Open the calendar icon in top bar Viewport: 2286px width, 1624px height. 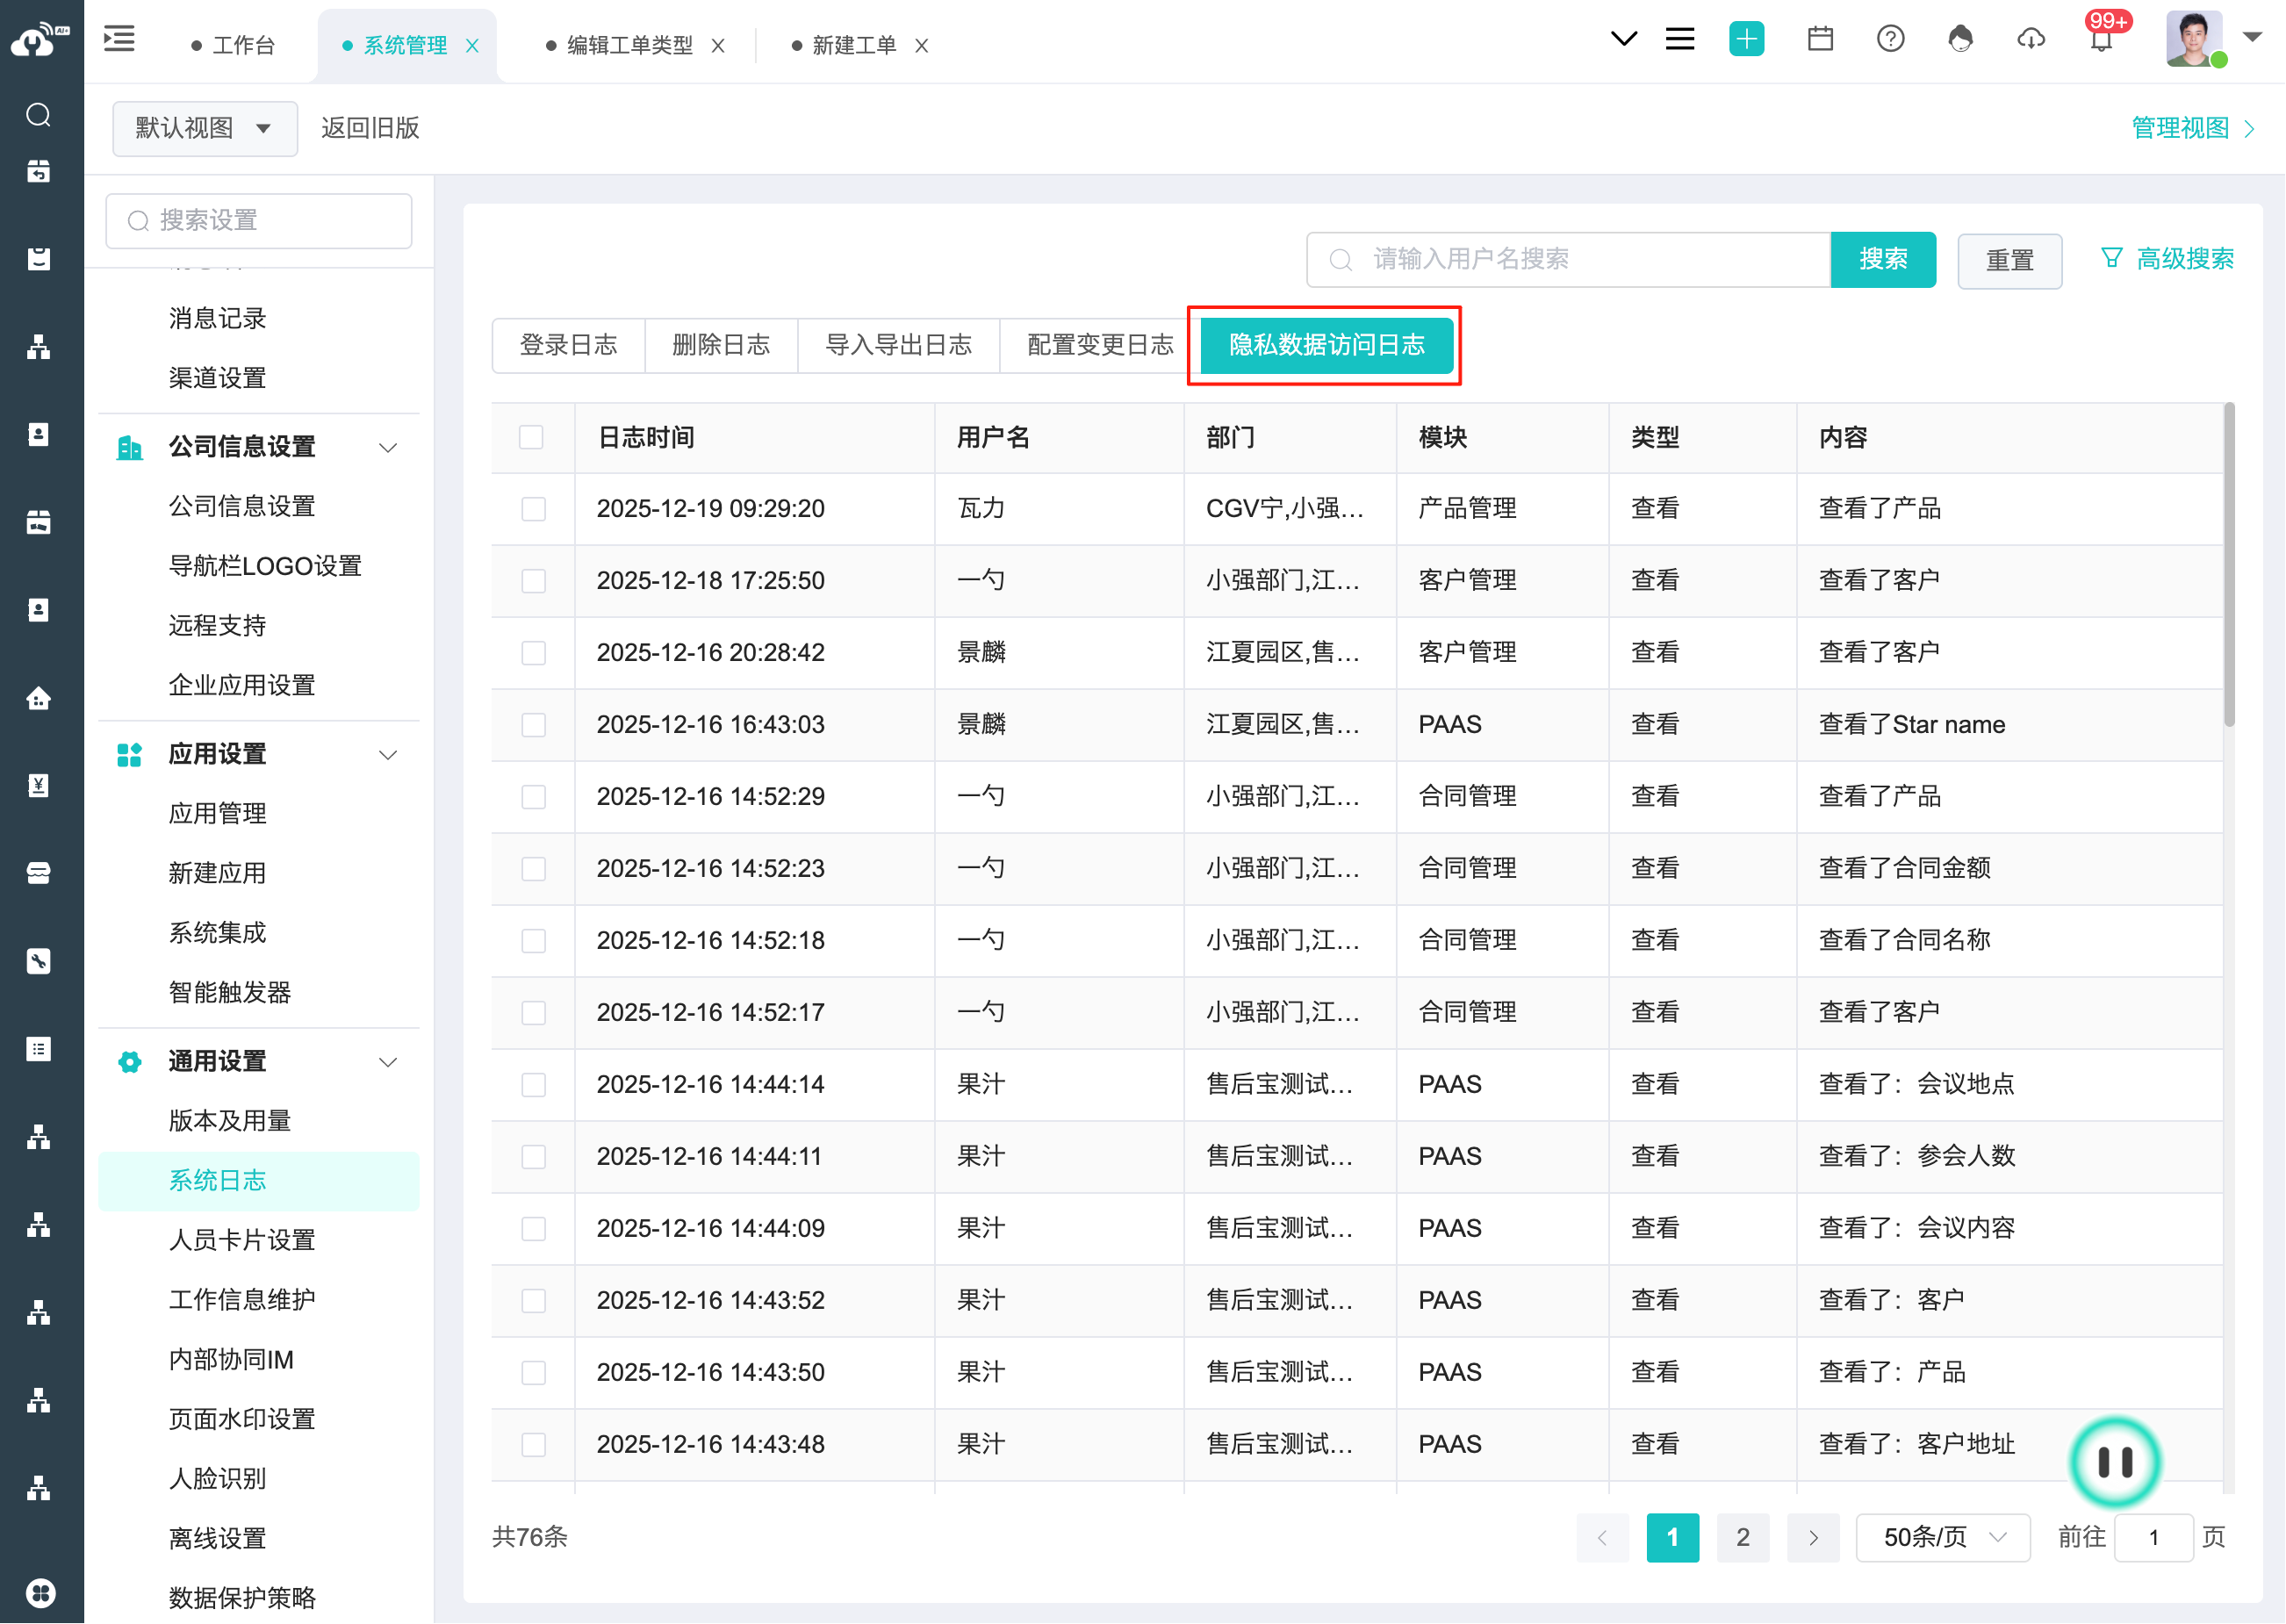pos(1820,40)
